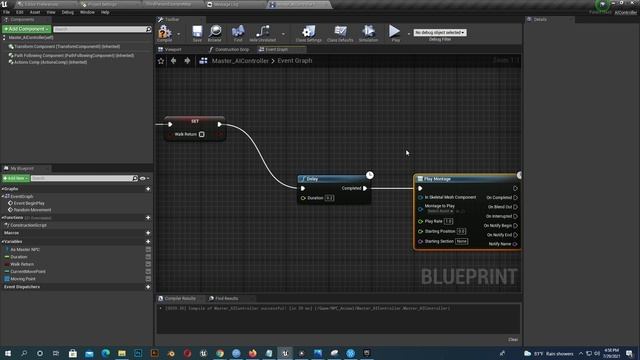Collapse the Variables section
The height and width of the screenshot is (360, 640).
click(2, 242)
